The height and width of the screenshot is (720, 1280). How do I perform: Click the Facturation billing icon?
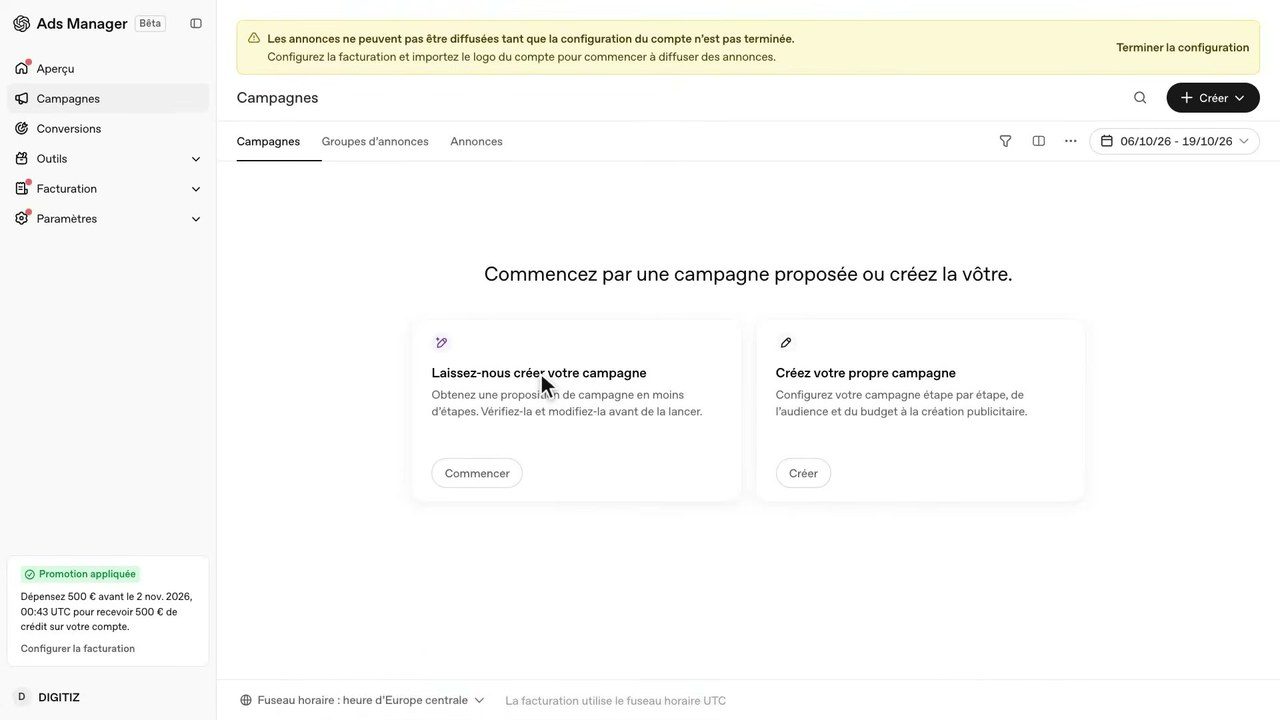(21, 188)
